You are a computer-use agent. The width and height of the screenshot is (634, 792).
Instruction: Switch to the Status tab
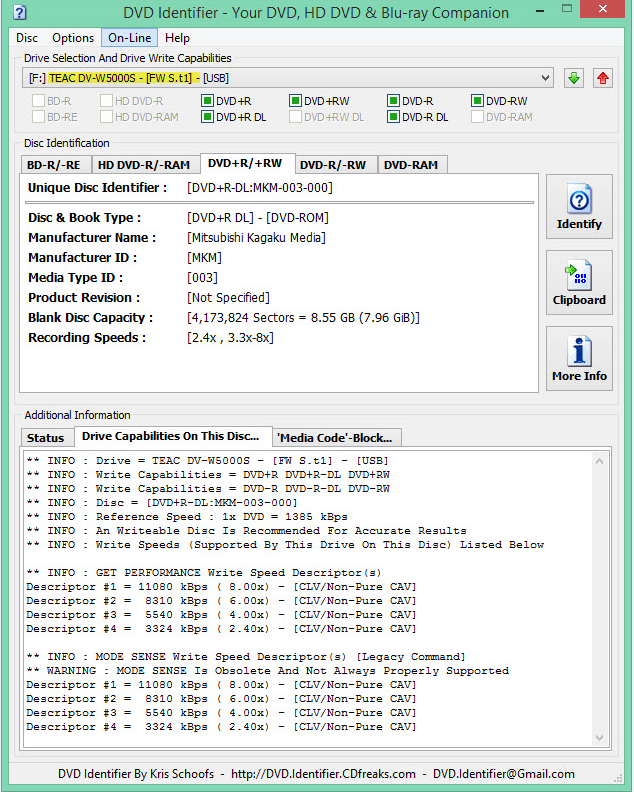pyautogui.click(x=45, y=438)
